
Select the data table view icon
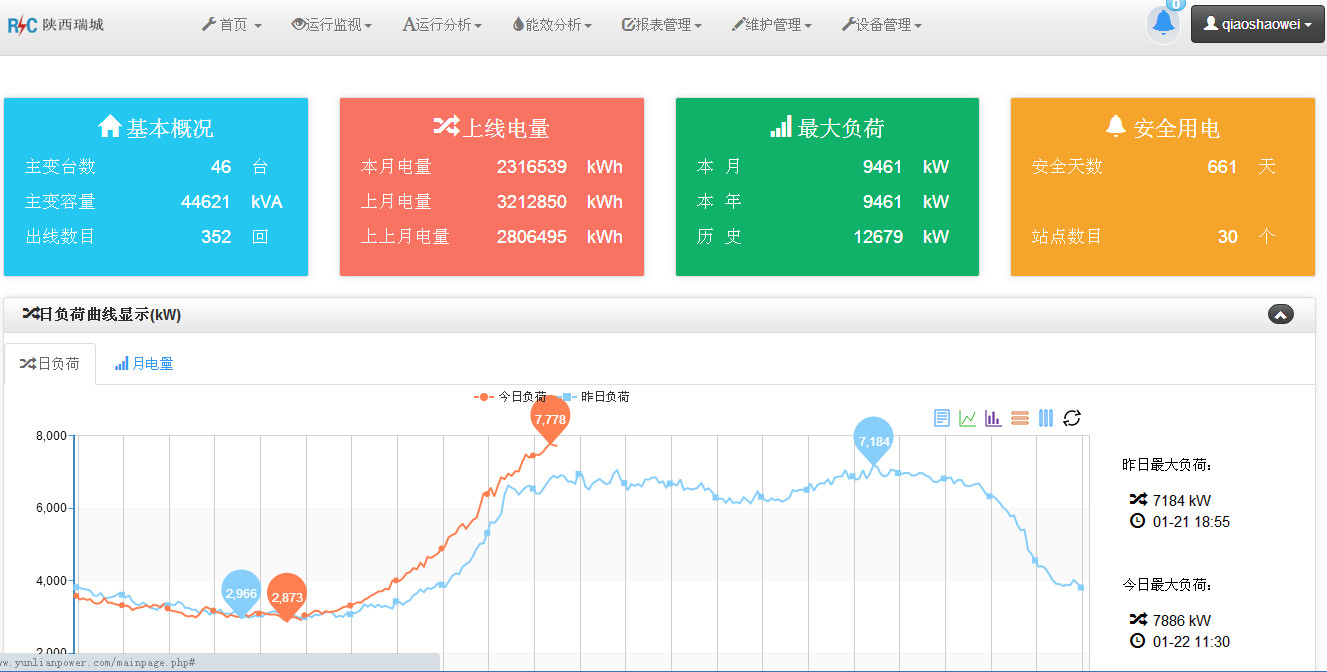coord(941,418)
